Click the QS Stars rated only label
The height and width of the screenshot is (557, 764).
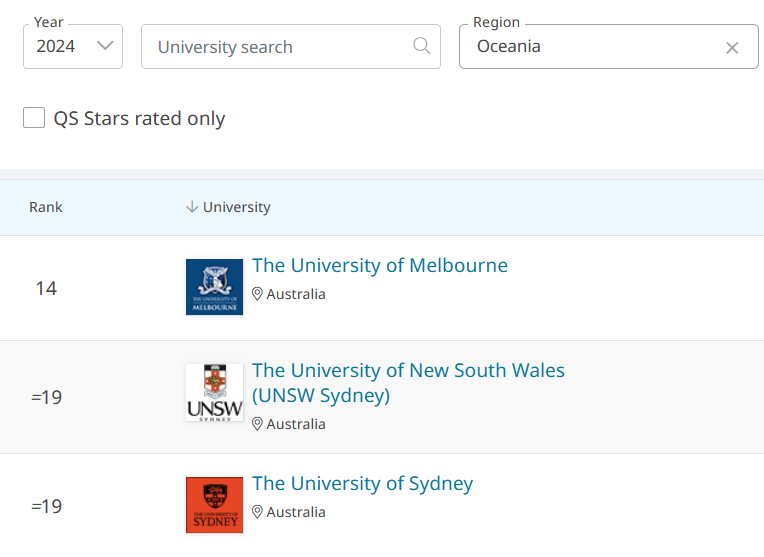pyautogui.click(x=139, y=118)
